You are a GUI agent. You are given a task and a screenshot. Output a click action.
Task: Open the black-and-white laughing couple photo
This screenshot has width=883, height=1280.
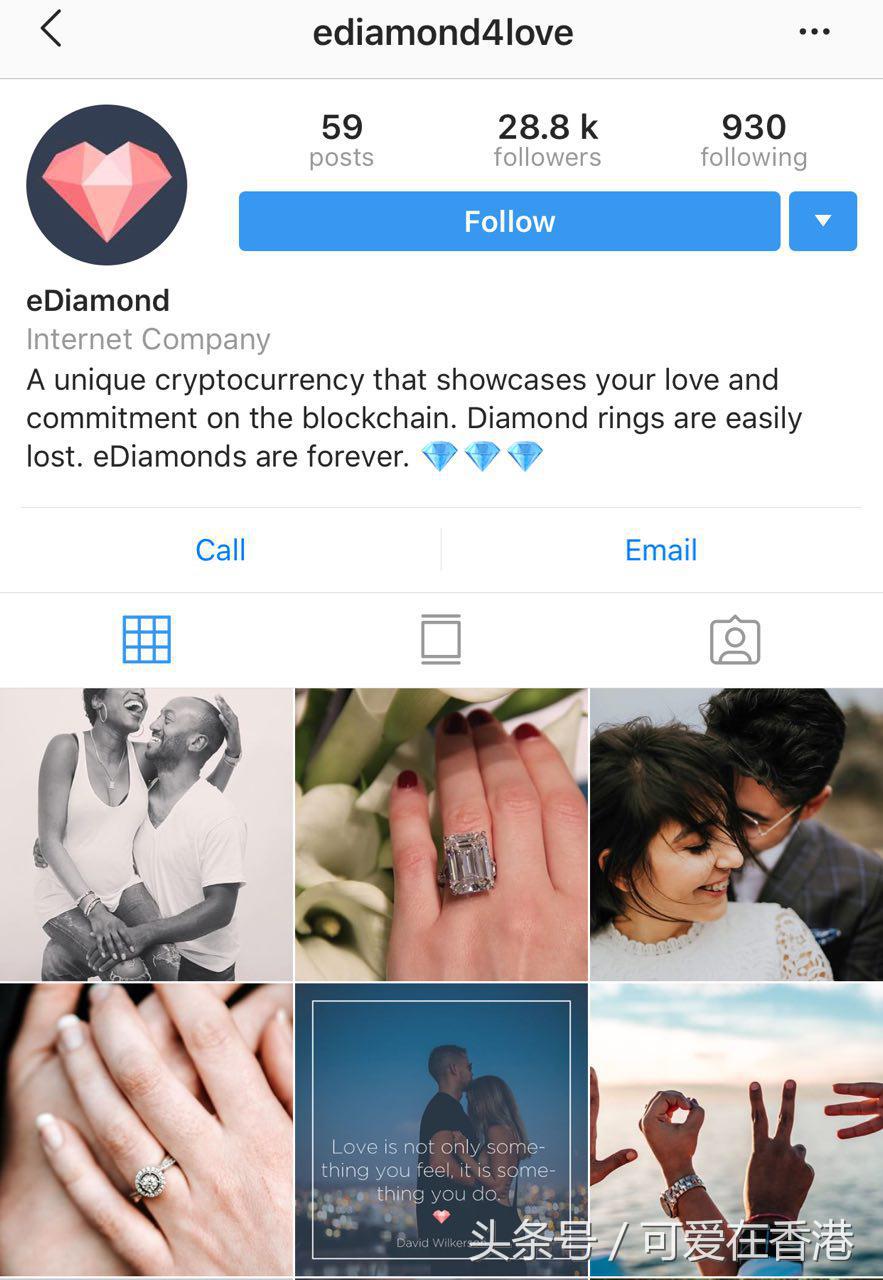pos(146,834)
